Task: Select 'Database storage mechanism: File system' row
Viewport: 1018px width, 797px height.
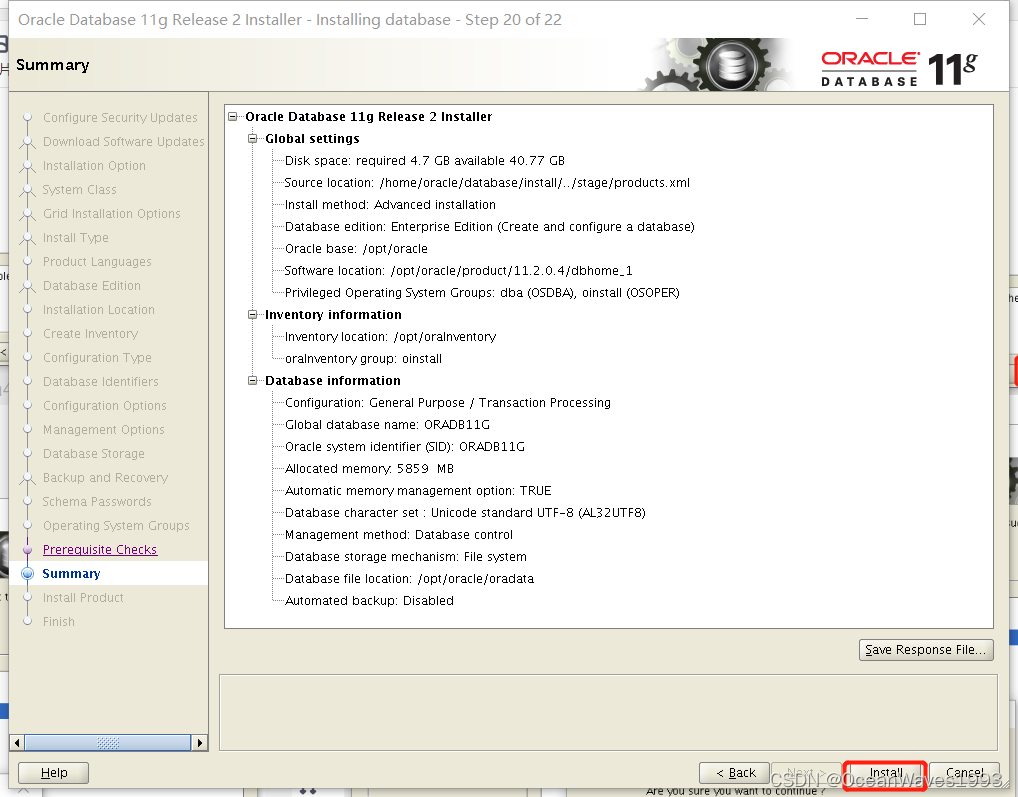Action: (406, 558)
